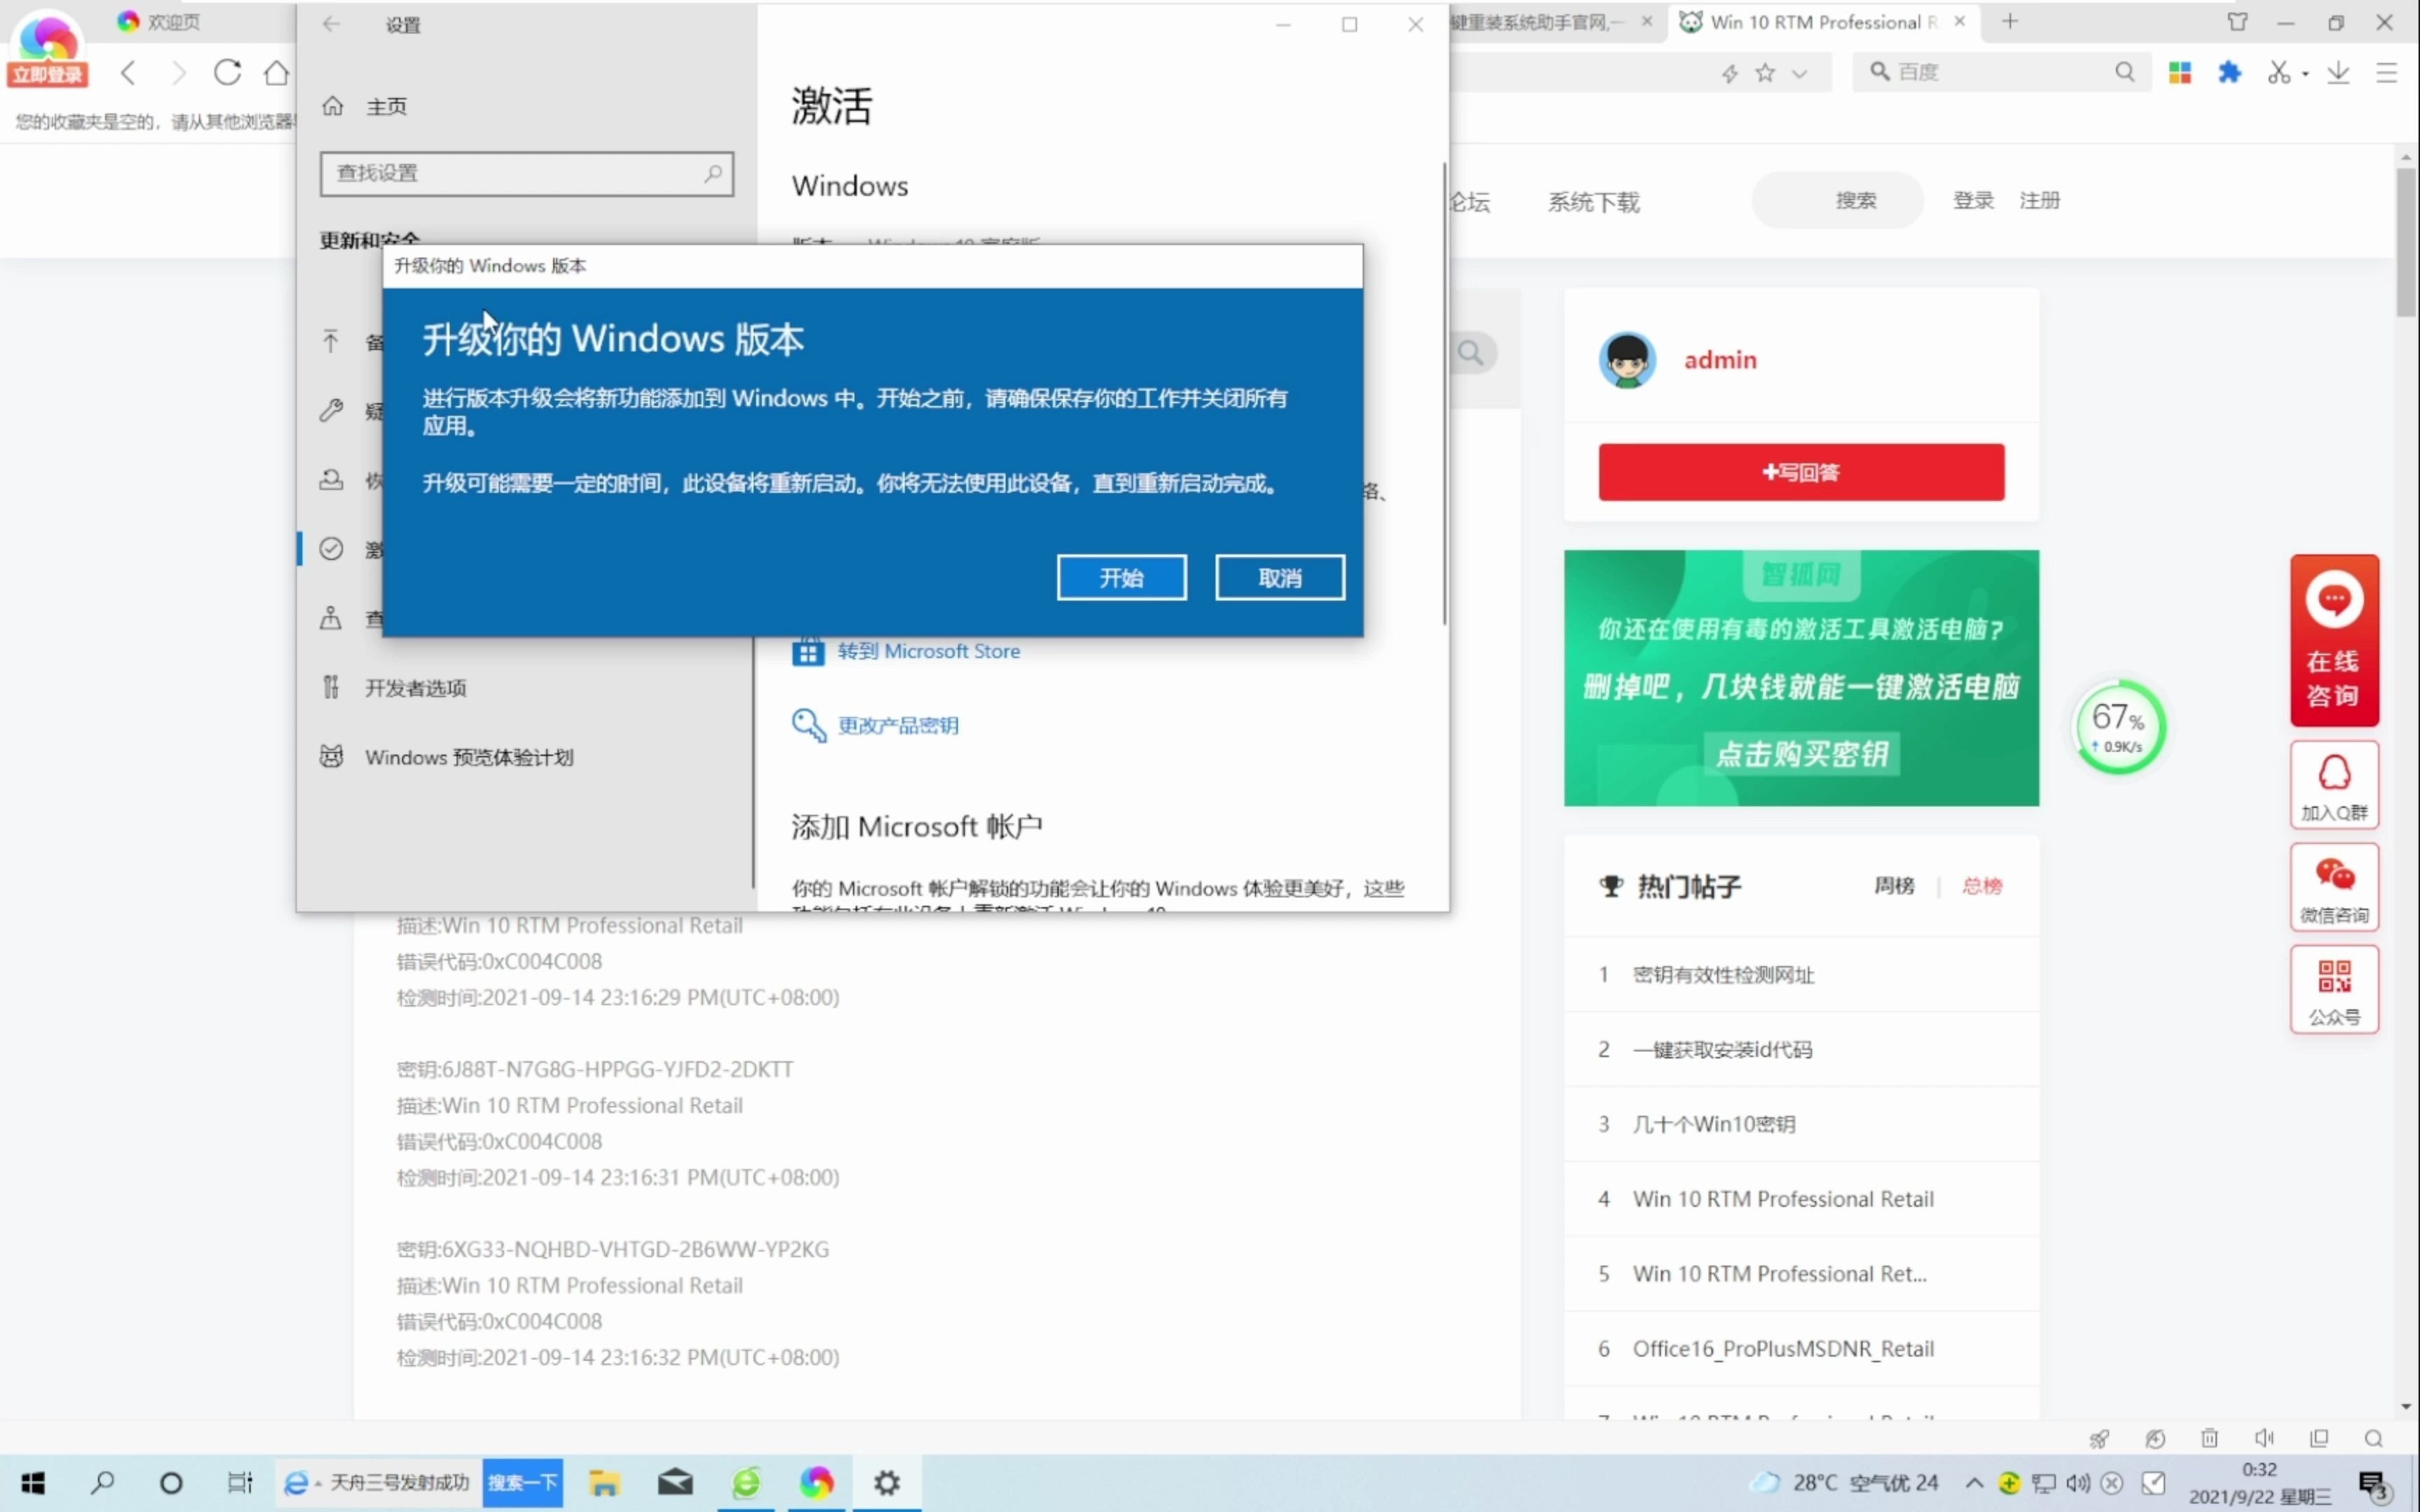Viewport: 2420px width, 1512px height.
Task: Open the Mail taskbar icon
Action: pos(675,1483)
